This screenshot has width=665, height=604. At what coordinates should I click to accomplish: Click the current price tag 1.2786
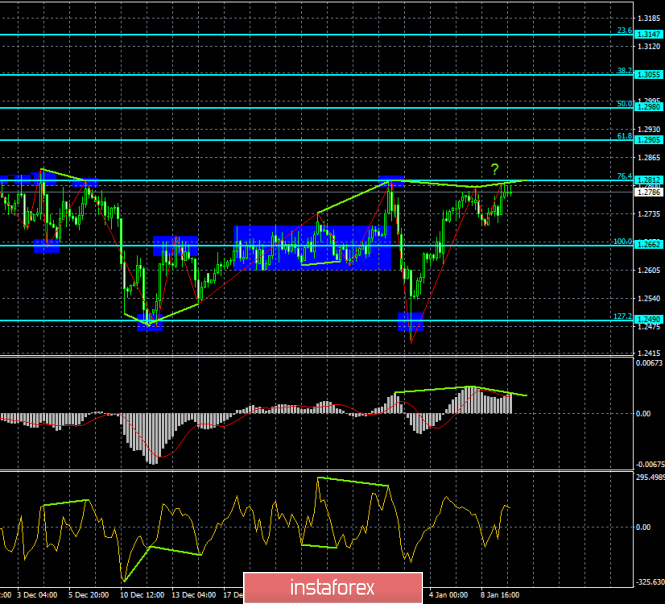pos(647,192)
